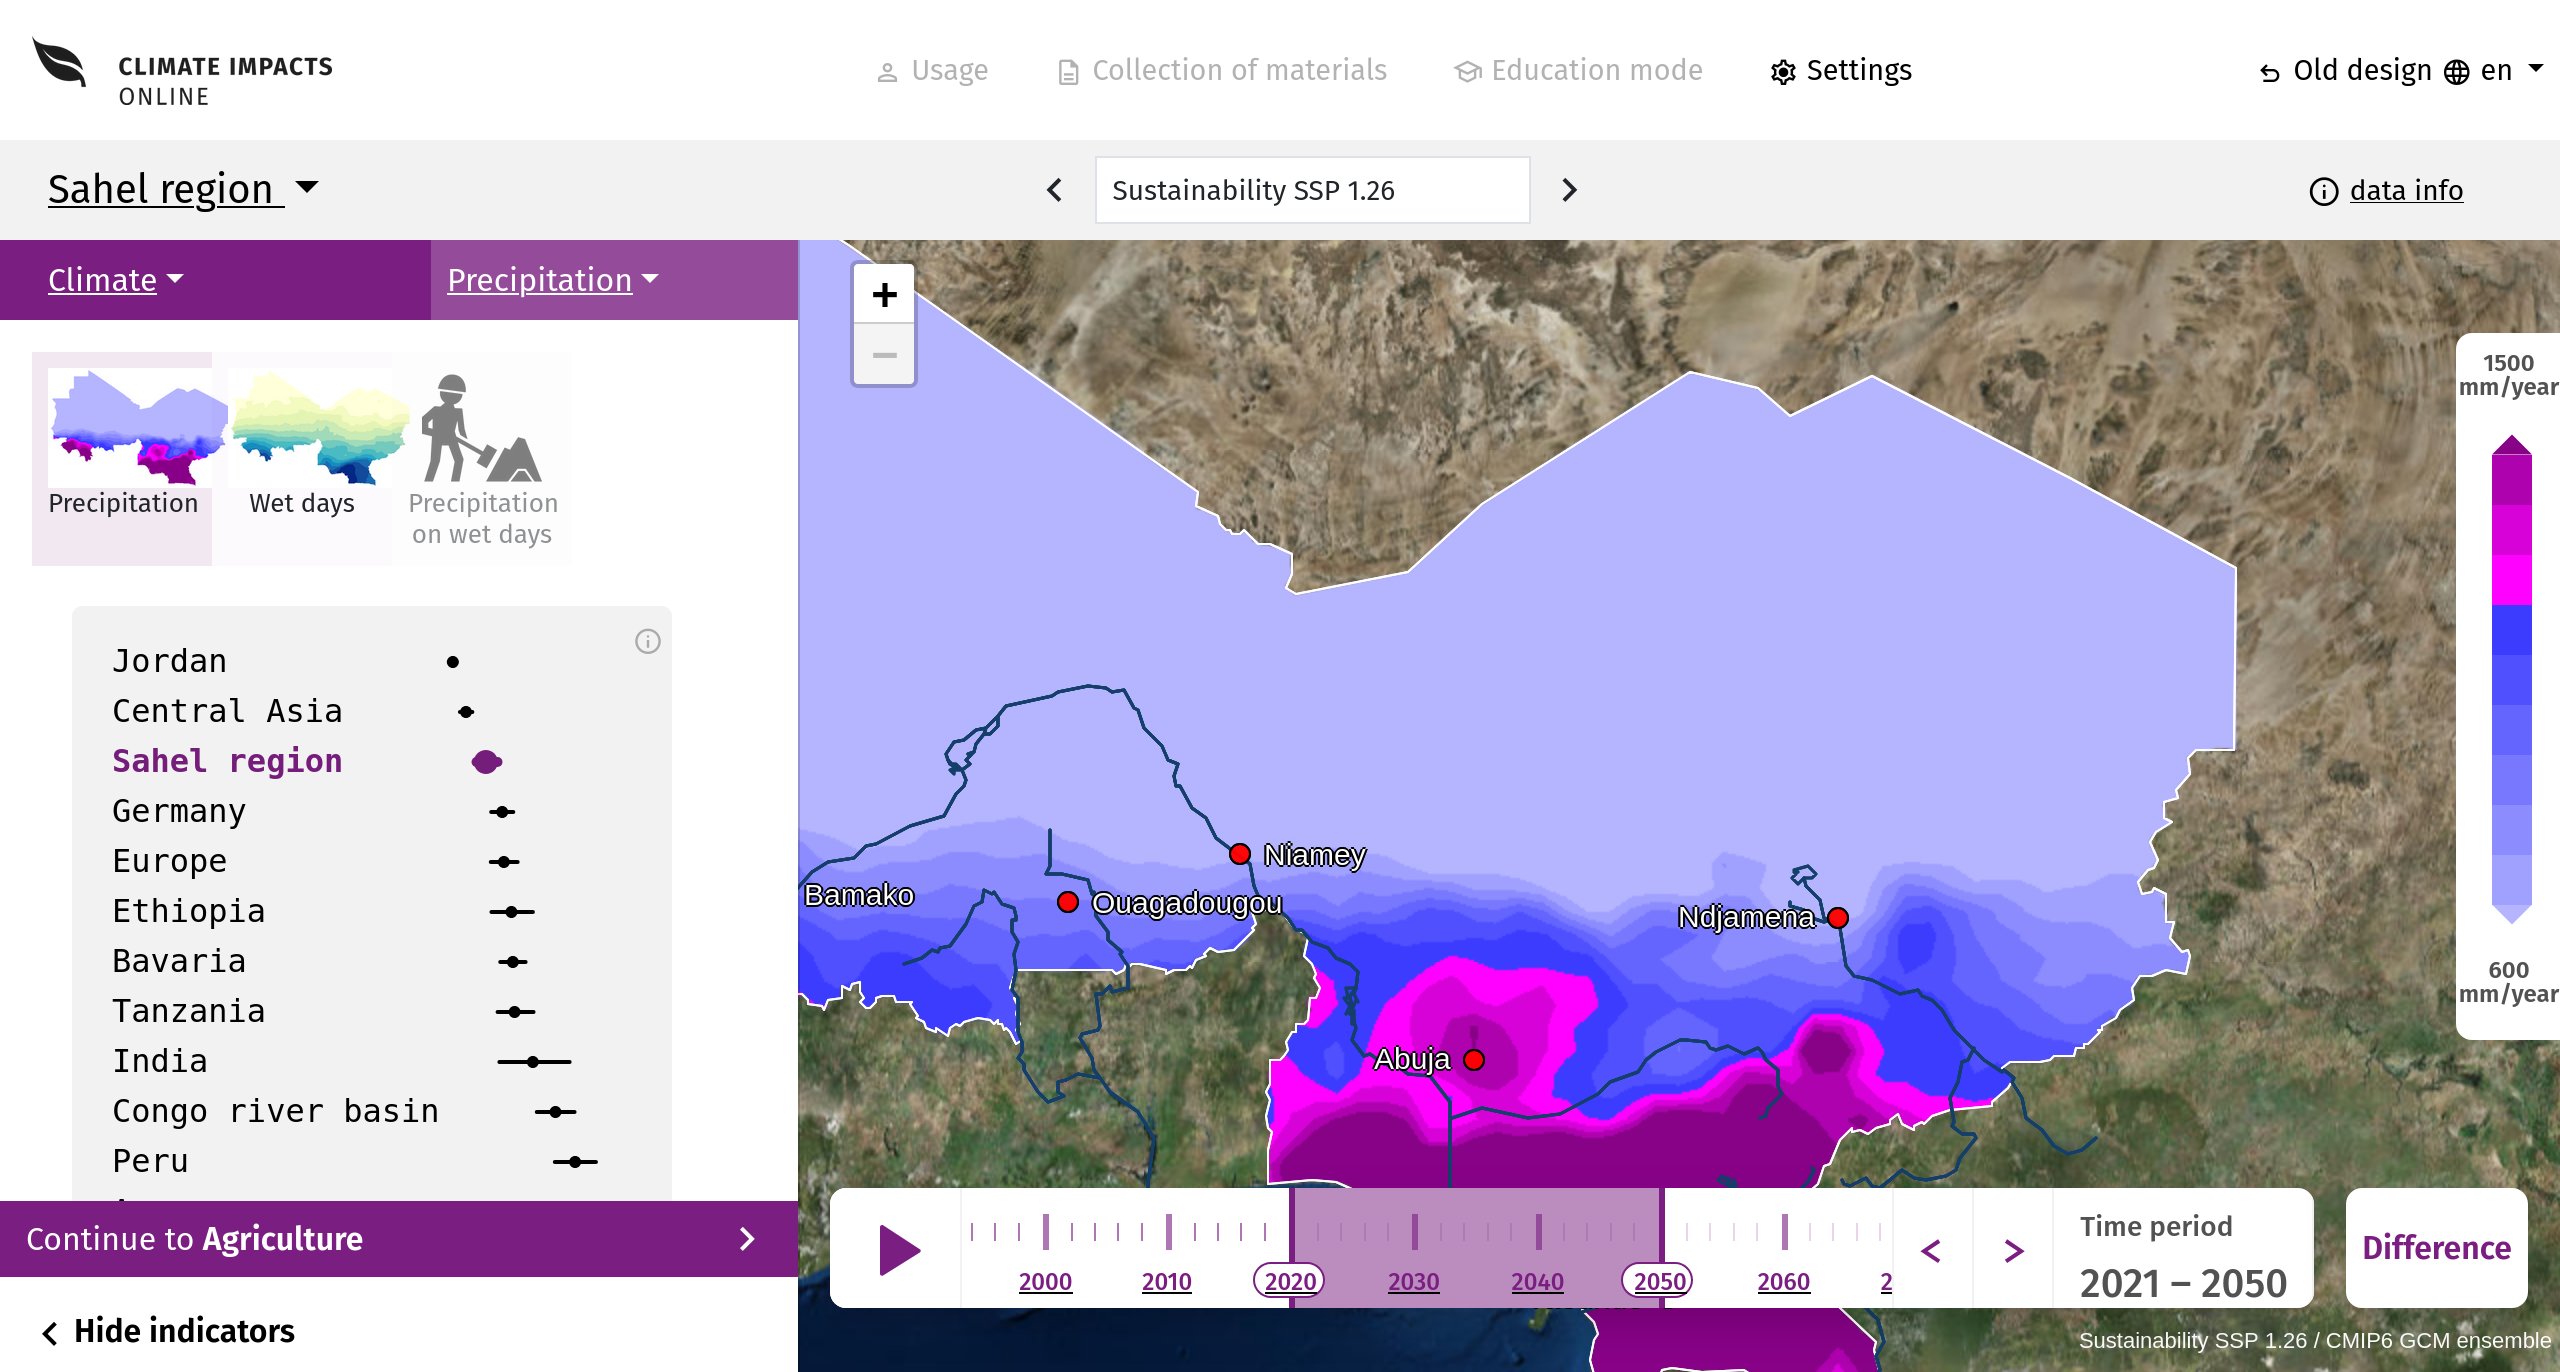Continue to Agriculture section

399,1239
